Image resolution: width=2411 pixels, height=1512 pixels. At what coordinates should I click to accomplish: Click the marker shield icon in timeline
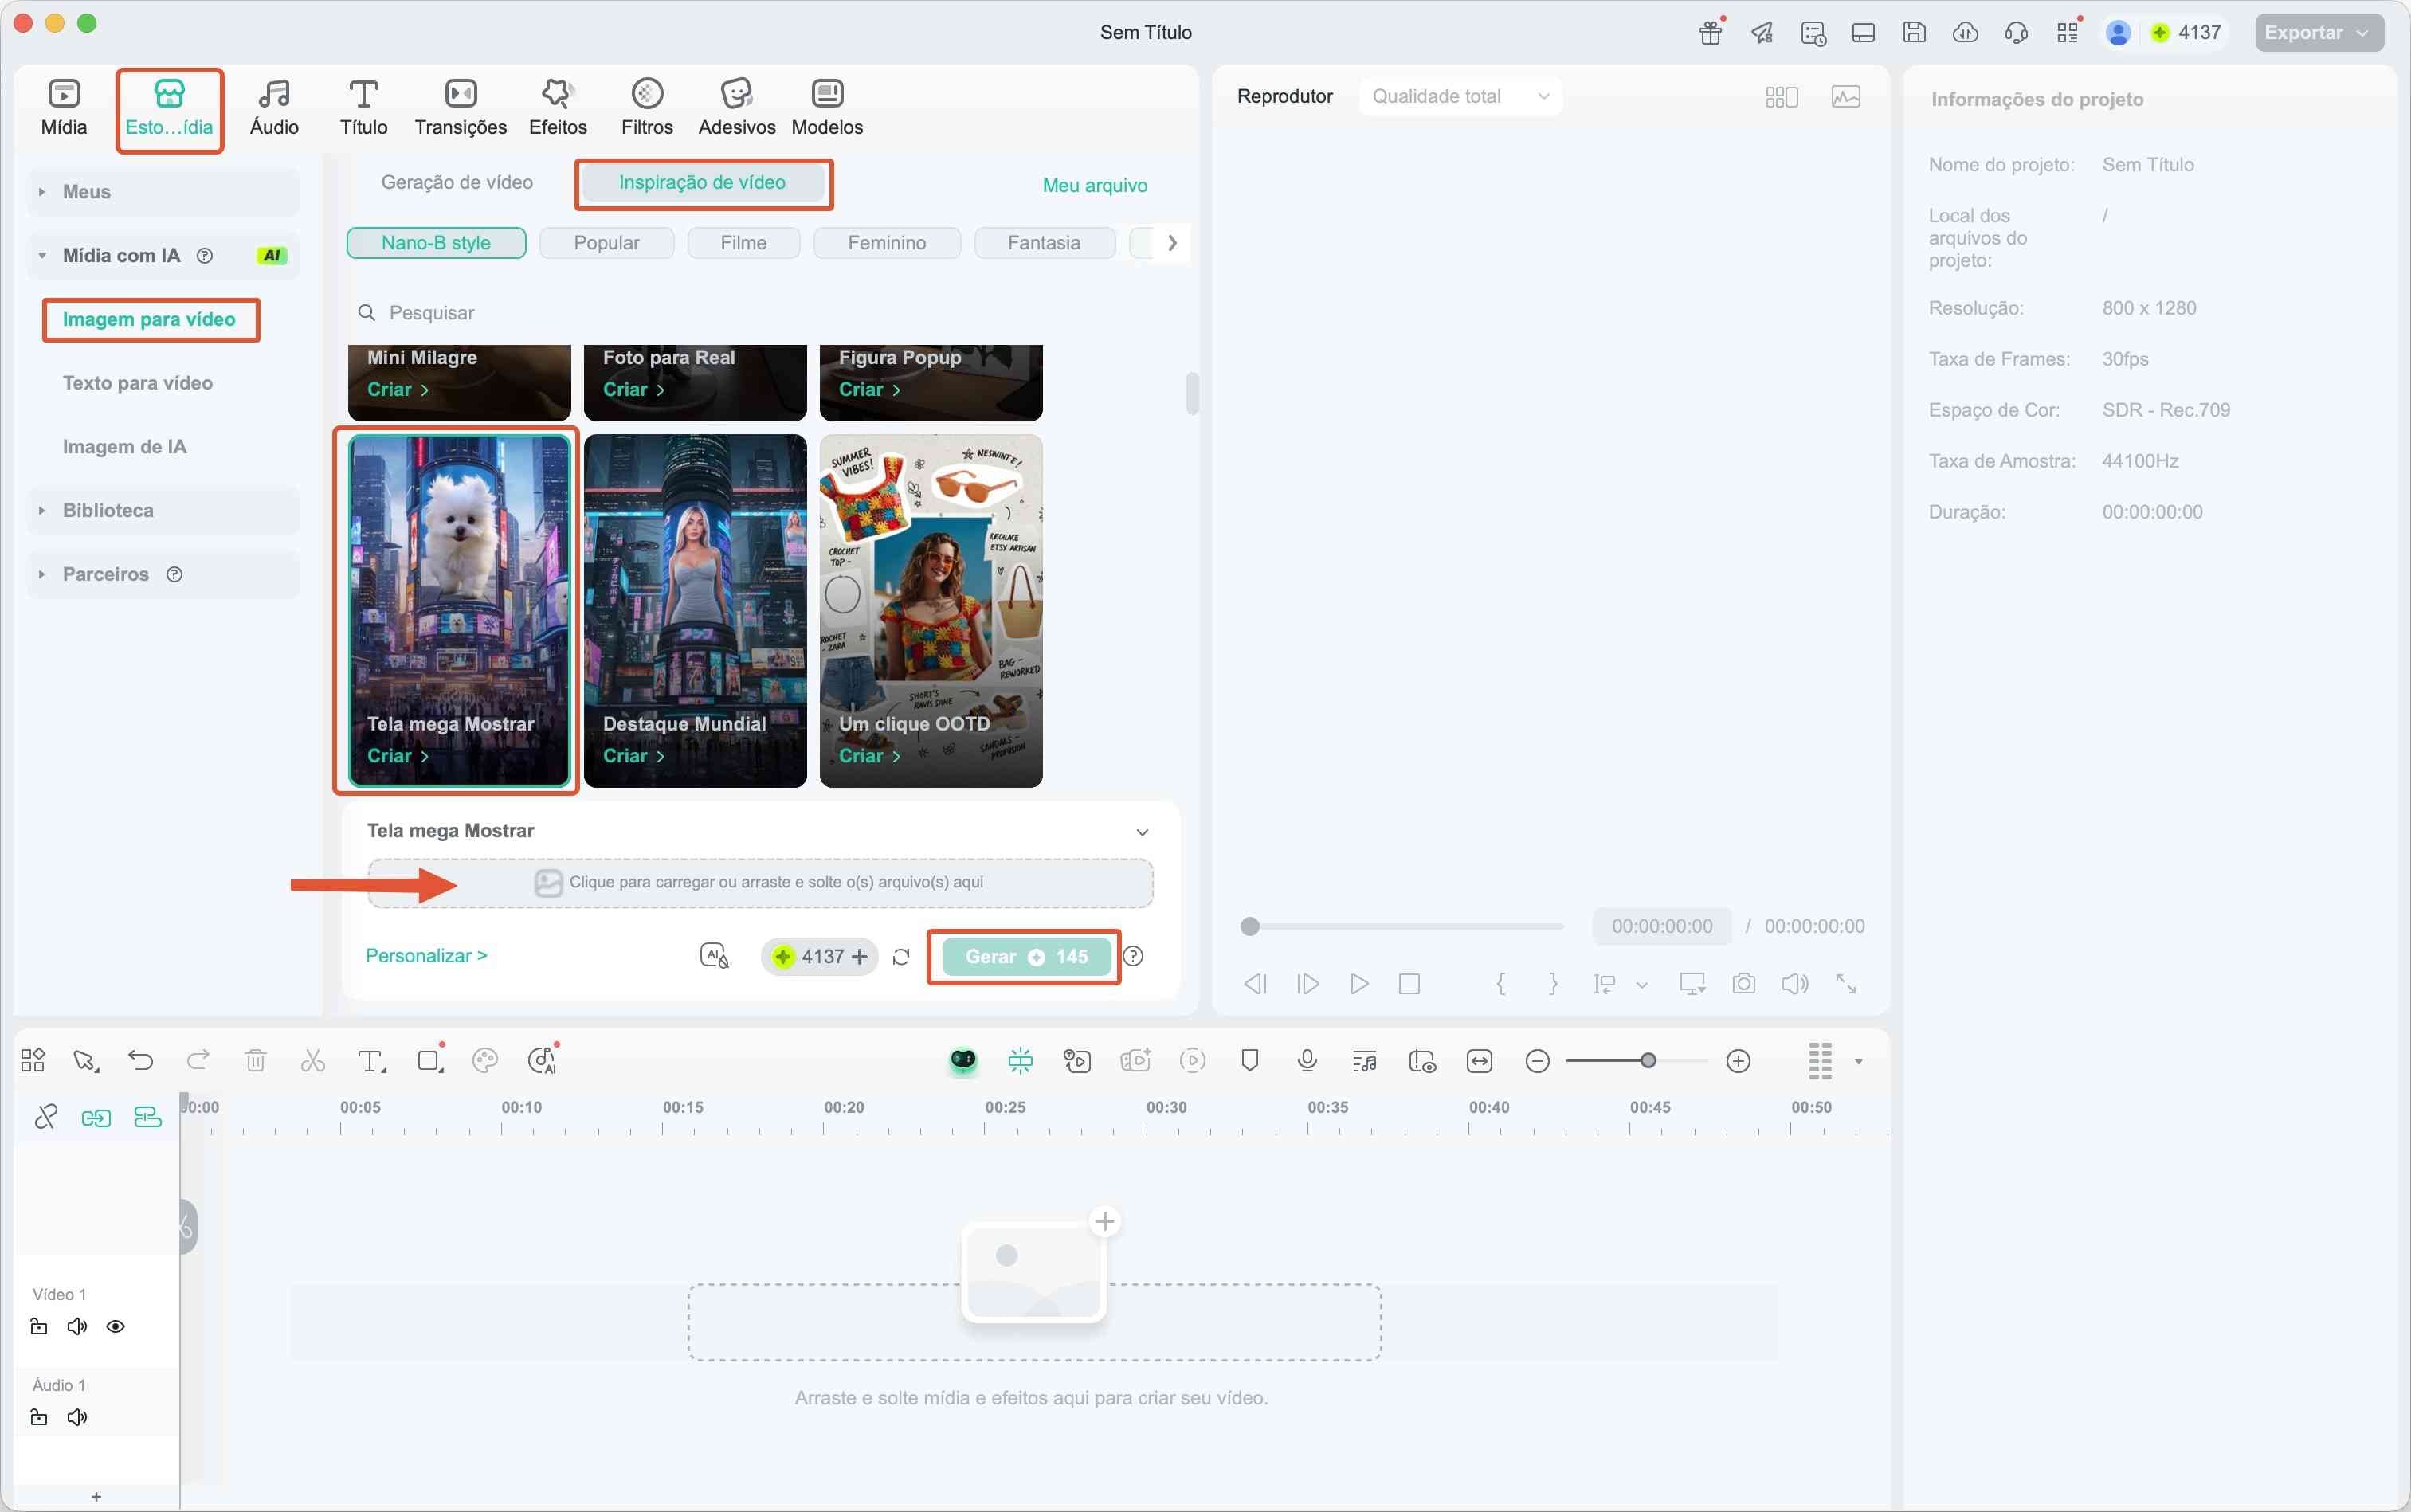point(1249,1061)
